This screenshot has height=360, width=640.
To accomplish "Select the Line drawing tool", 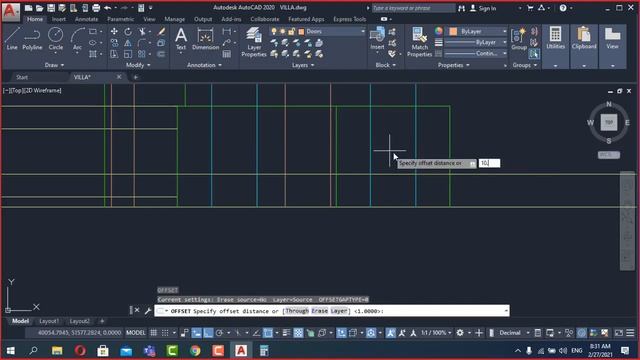I will pyautogui.click(x=12, y=39).
